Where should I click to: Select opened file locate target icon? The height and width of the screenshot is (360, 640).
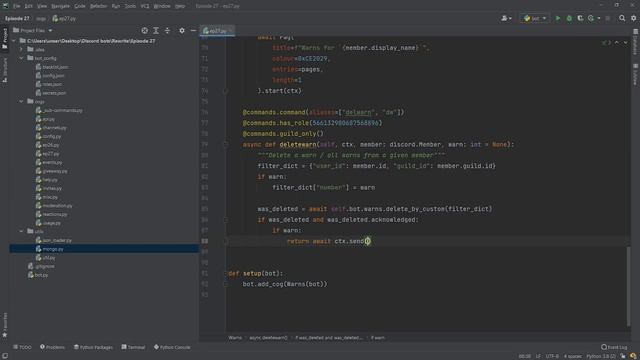tap(144, 31)
